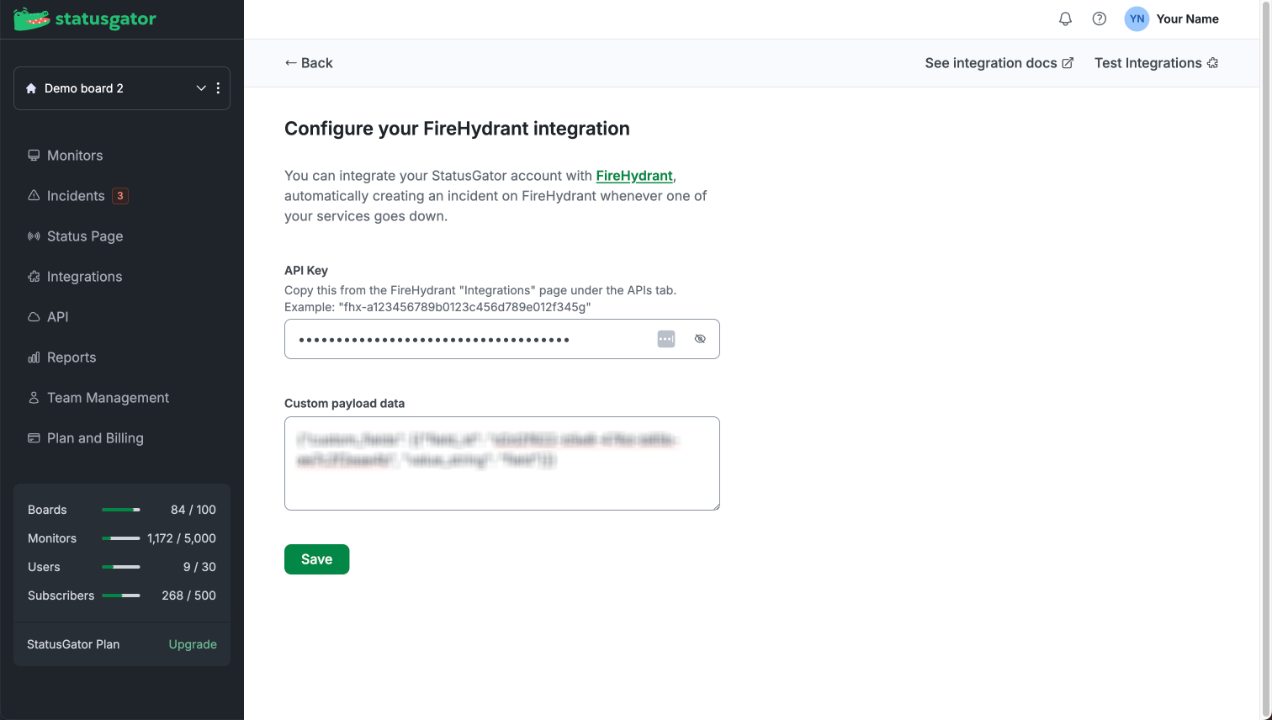Viewport: 1272px width, 720px height.
Task: Click the puzzle icon beside Test Integrations
Action: click(1212, 63)
